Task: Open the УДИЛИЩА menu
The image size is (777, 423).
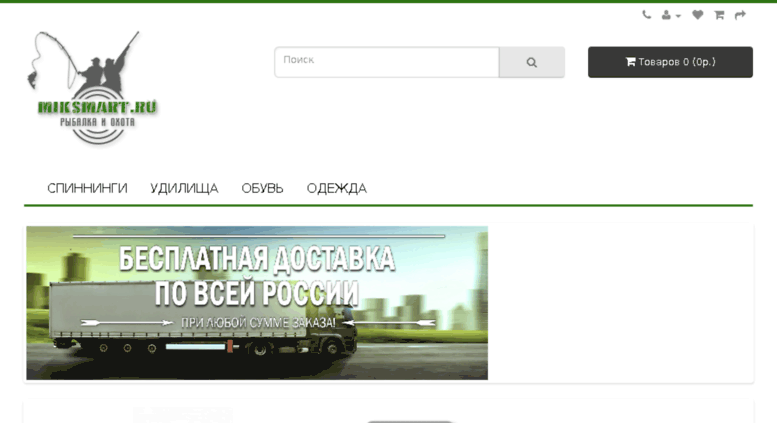Action: coord(184,188)
